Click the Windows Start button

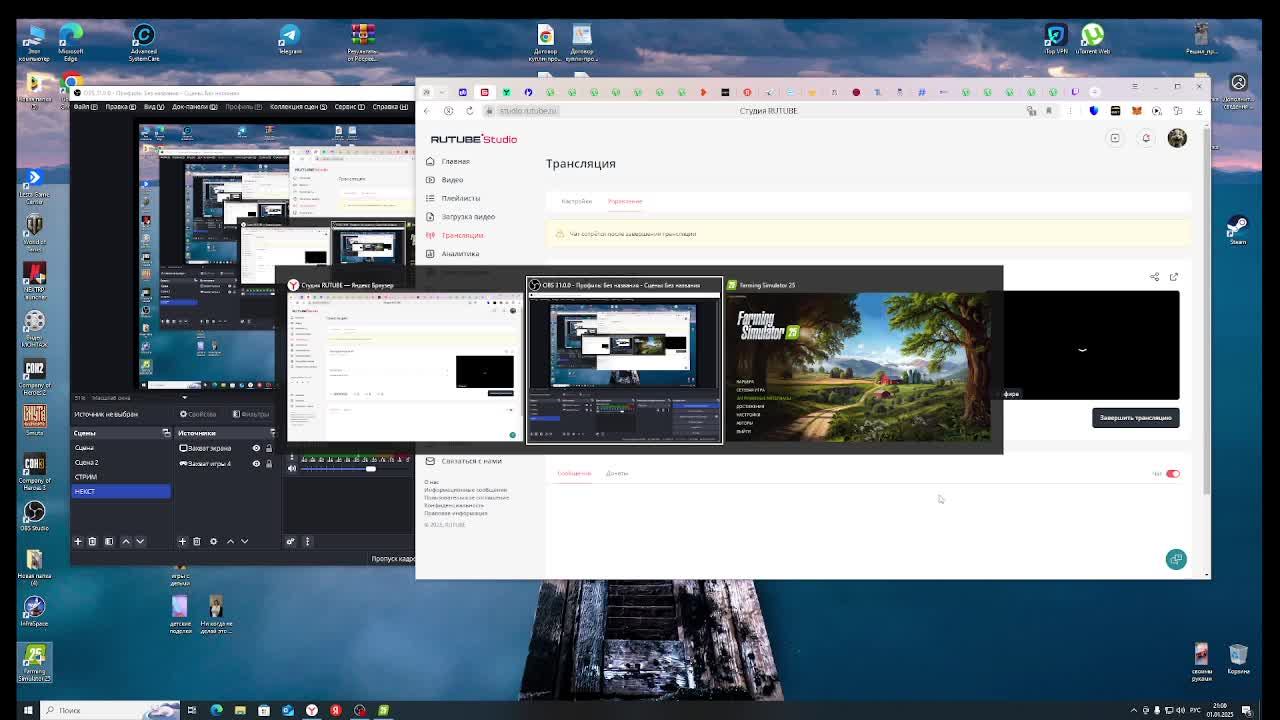28,710
